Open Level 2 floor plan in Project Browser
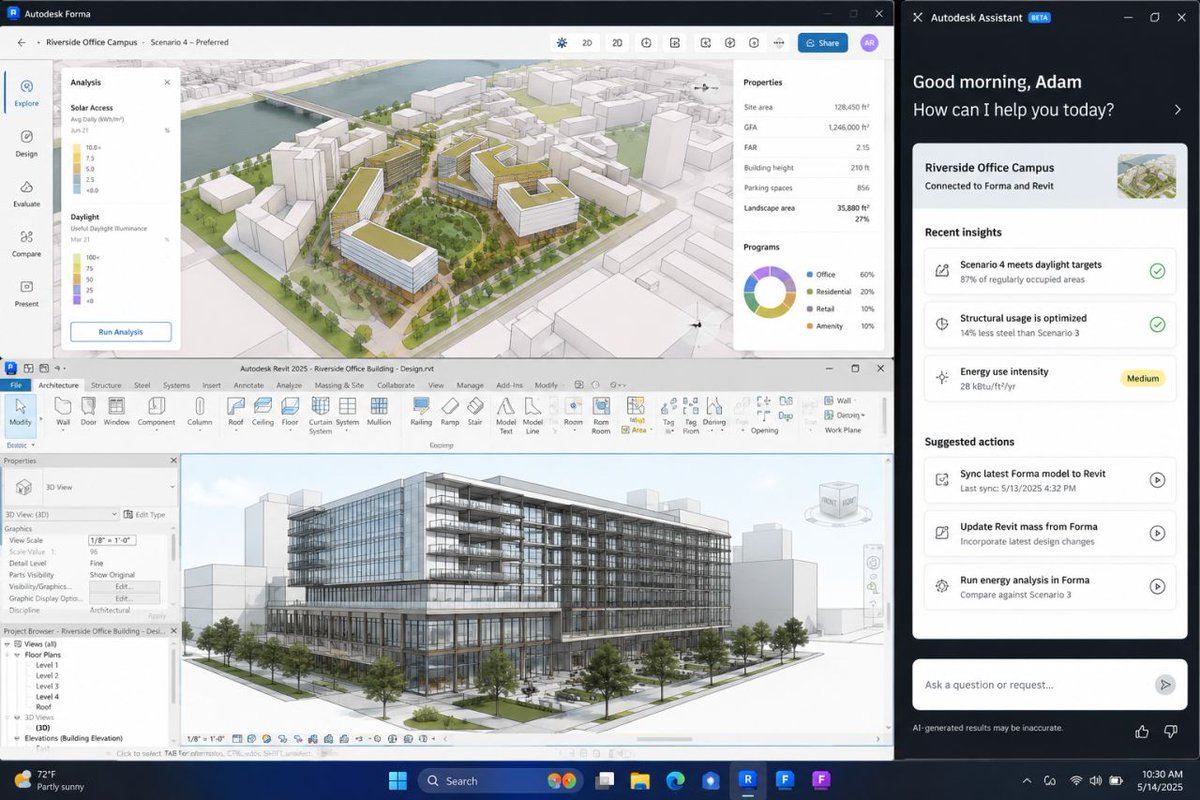Image resolution: width=1200 pixels, height=800 pixels. coord(47,676)
